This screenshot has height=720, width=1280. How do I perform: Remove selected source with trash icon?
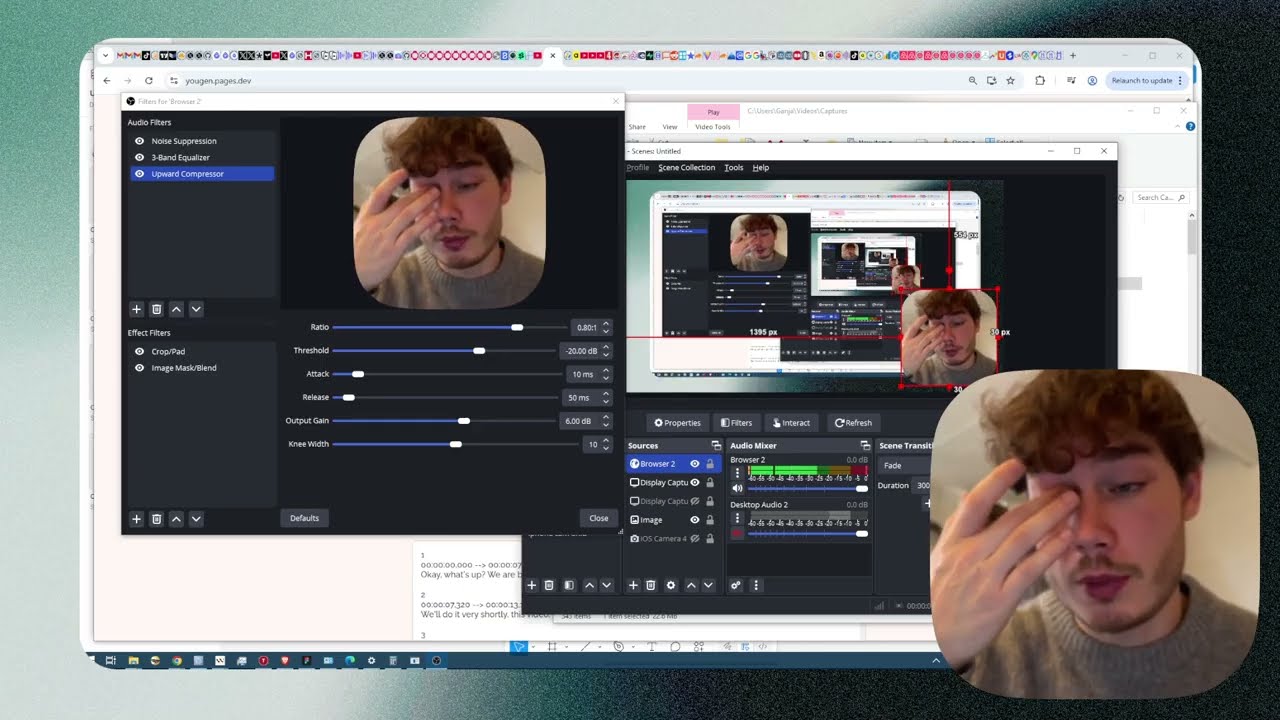tap(651, 585)
